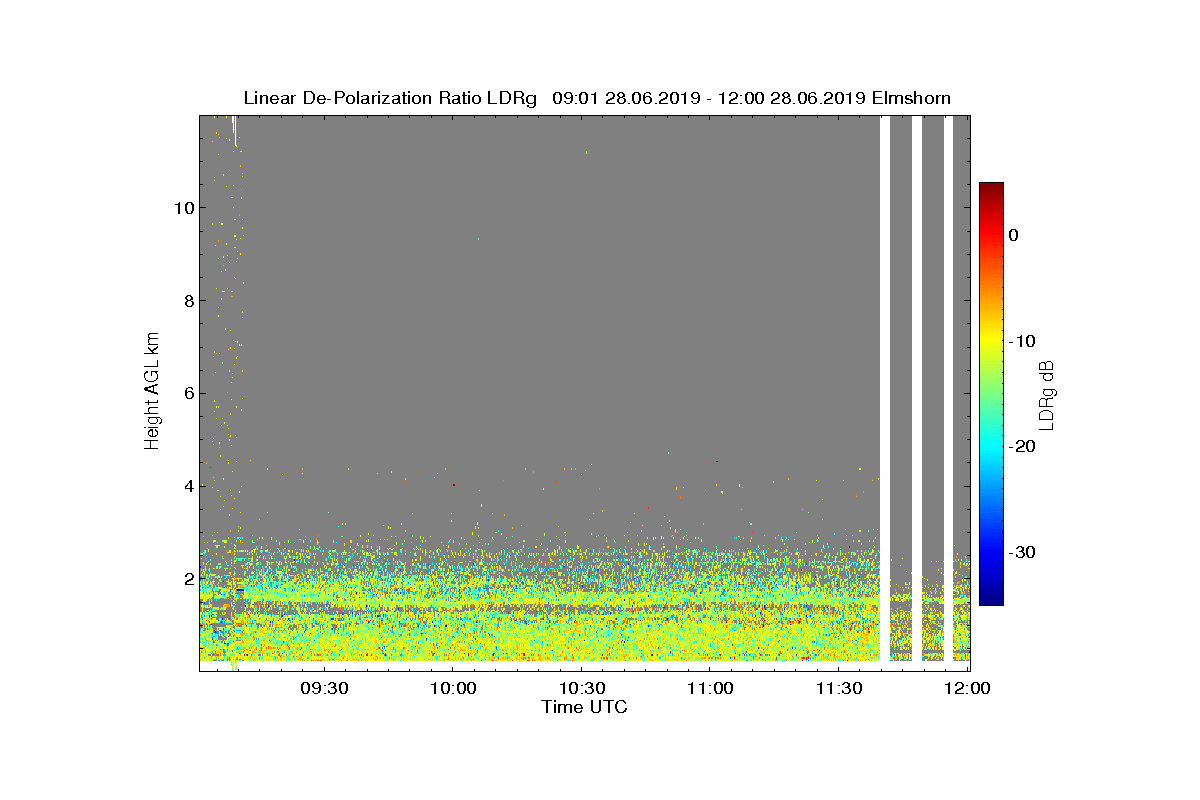The height and width of the screenshot is (800, 1200).
Task: Click the 11:00 time axis label
Action: point(709,689)
